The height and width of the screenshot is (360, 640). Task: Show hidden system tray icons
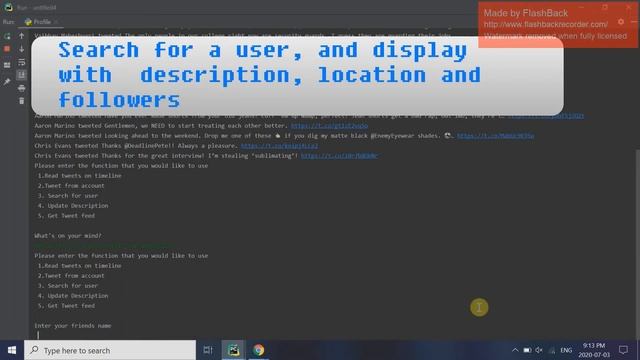click(515, 350)
